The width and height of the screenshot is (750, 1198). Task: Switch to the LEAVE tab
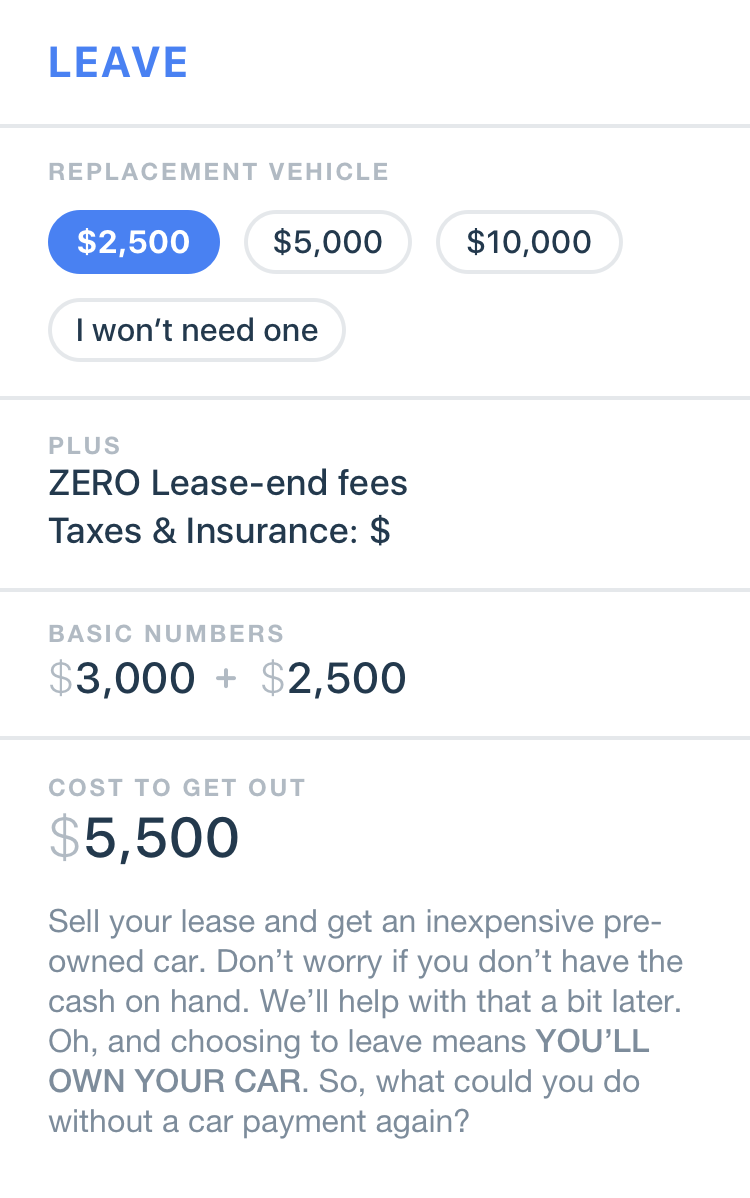[x=119, y=62]
